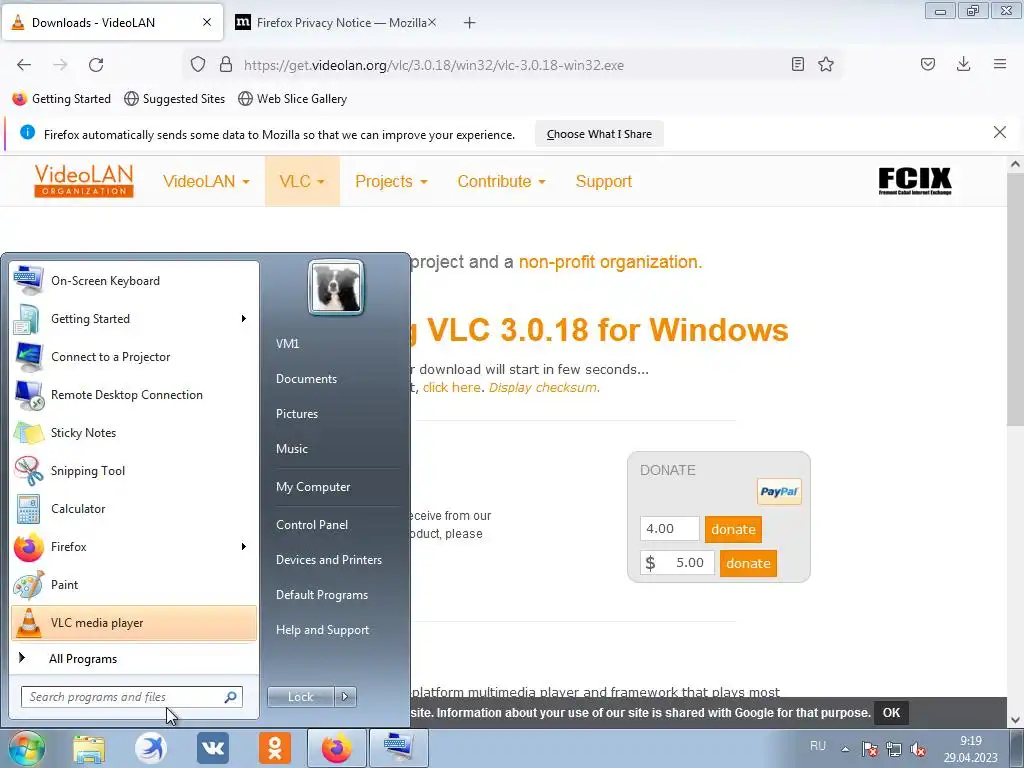Expand Firefox jump list arrow
Screen dimensions: 1024x768
click(x=244, y=547)
